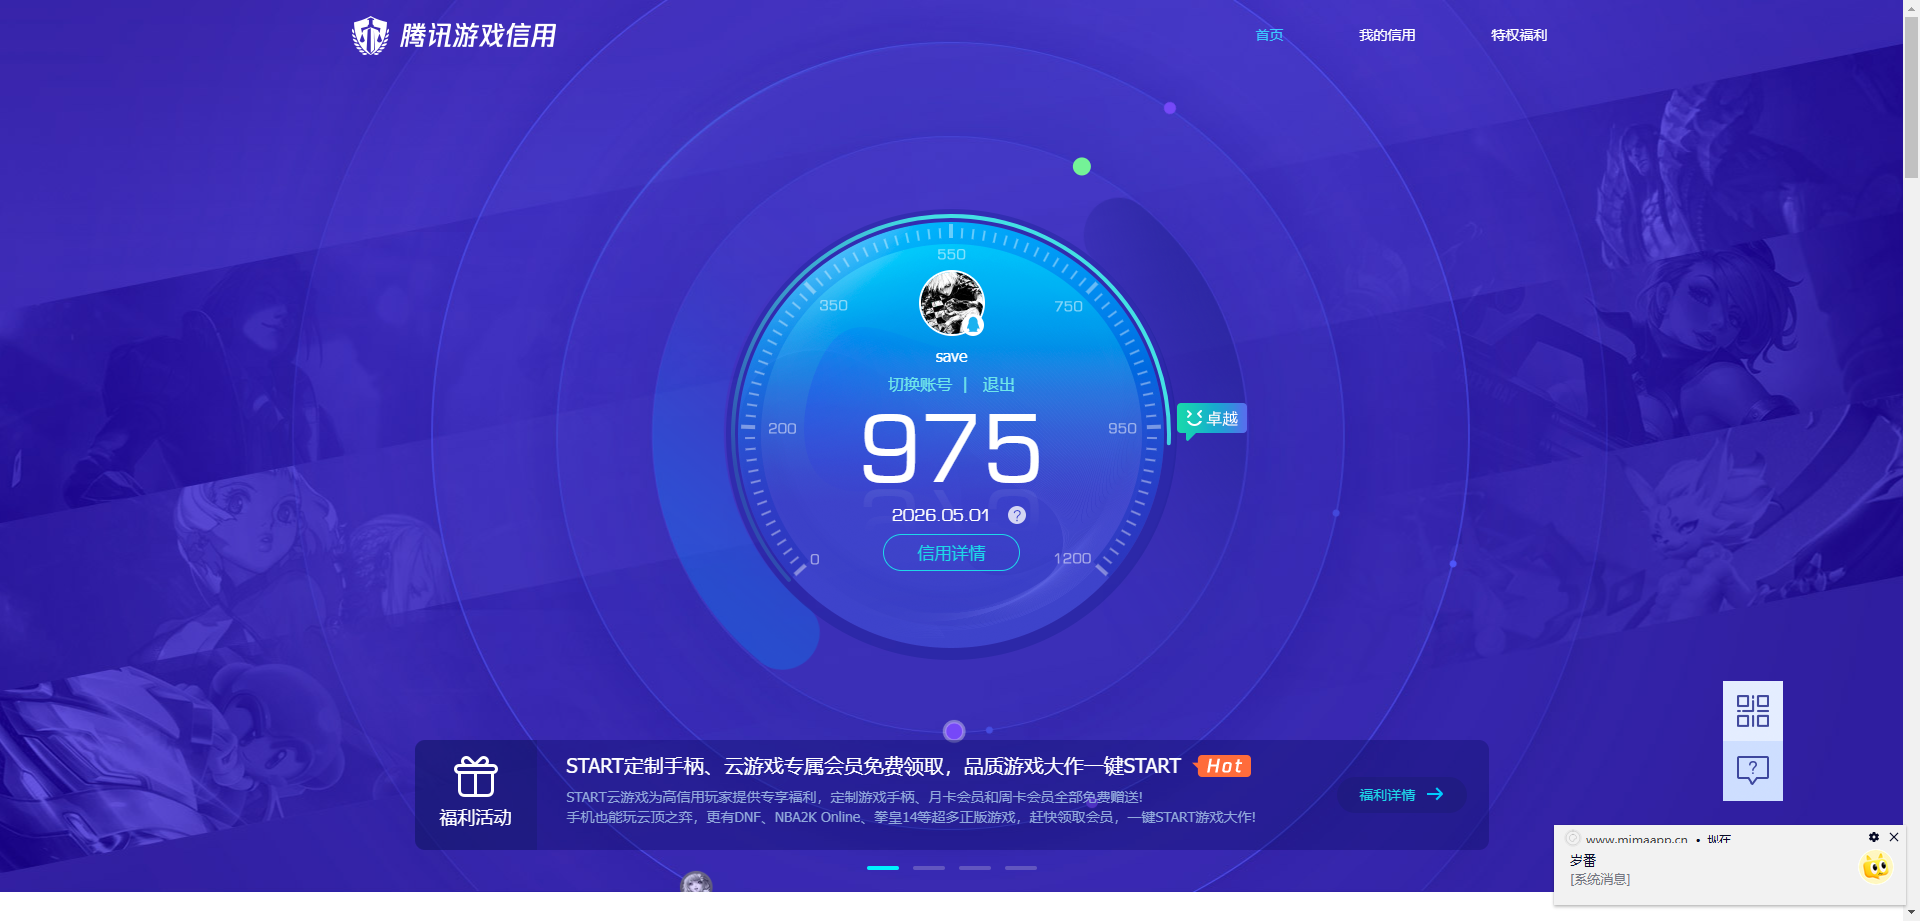1920x921 pixels.
Task: Open the feedback question bubble icon
Action: tap(1753, 770)
